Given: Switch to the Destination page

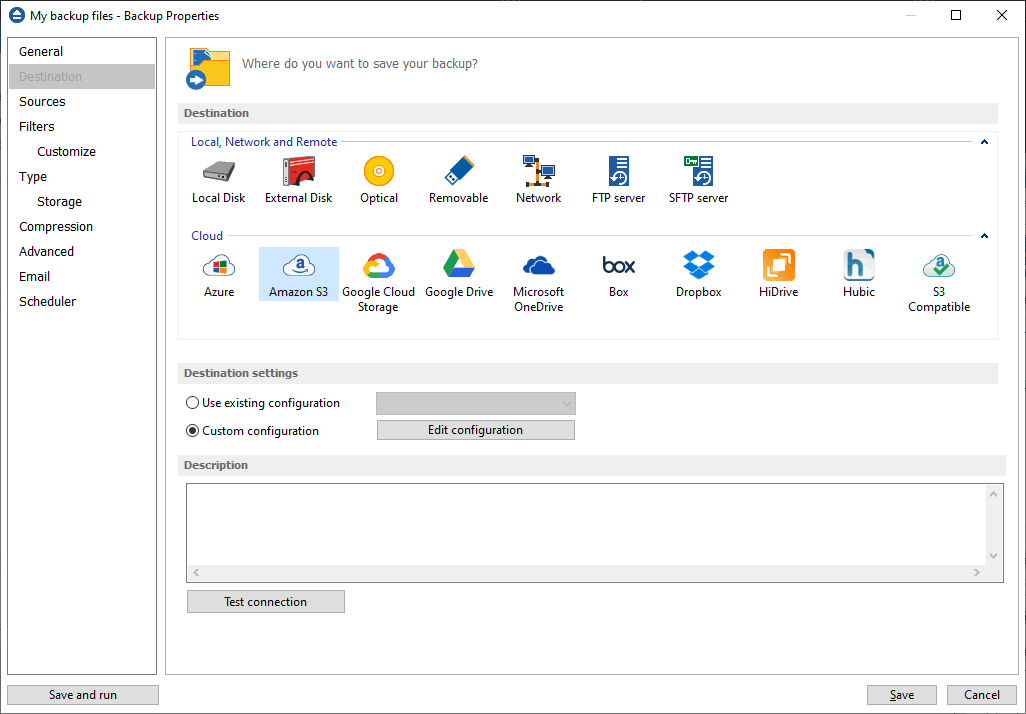Looking at the screenshot, I should [x=82, y=77].
